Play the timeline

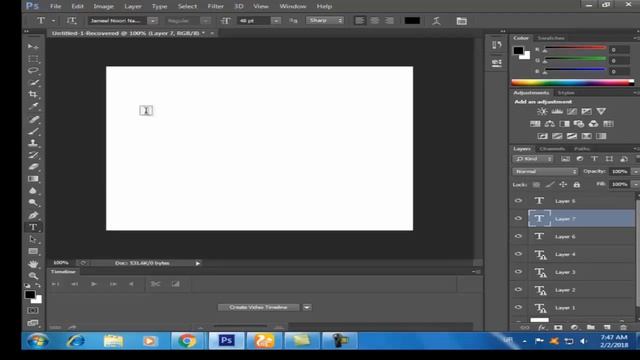pyautogui.click(x=93, y=284)
